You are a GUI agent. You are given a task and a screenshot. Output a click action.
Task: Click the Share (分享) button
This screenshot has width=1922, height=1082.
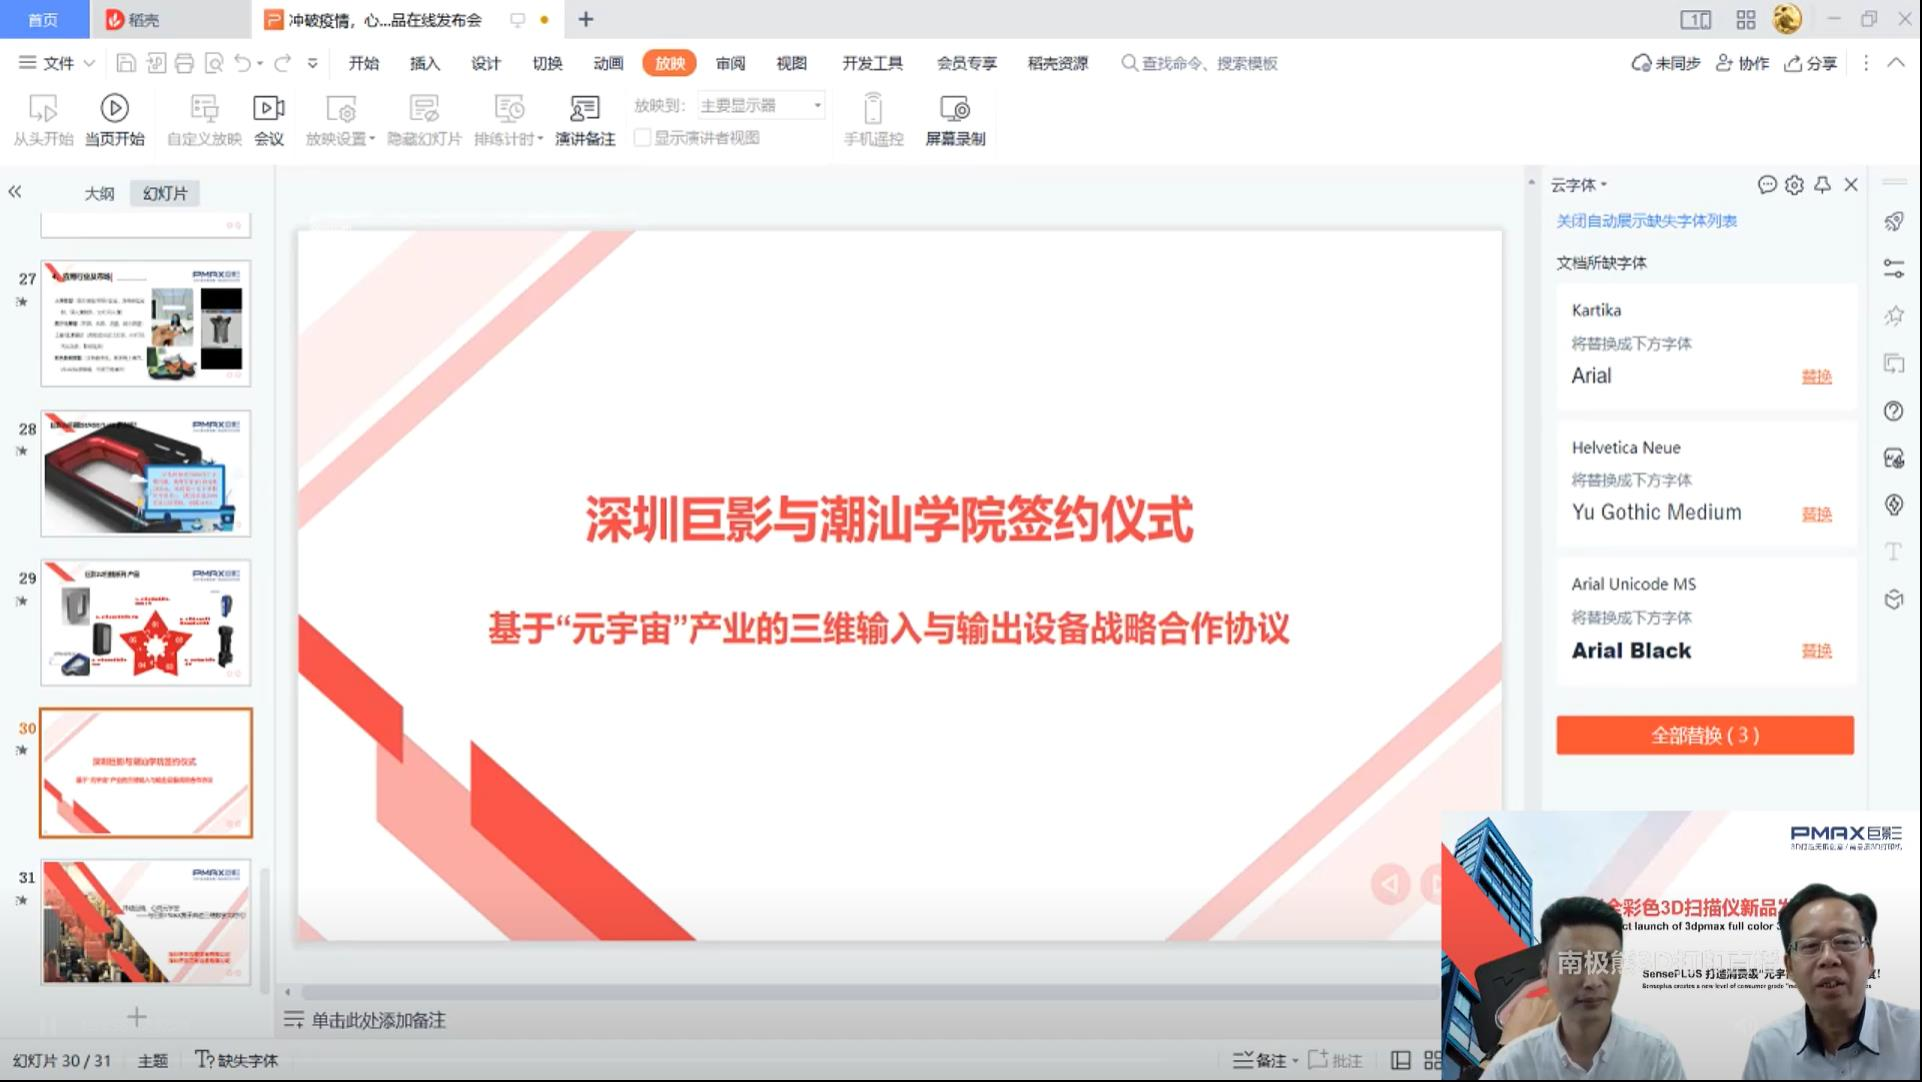click(1811, 63)
